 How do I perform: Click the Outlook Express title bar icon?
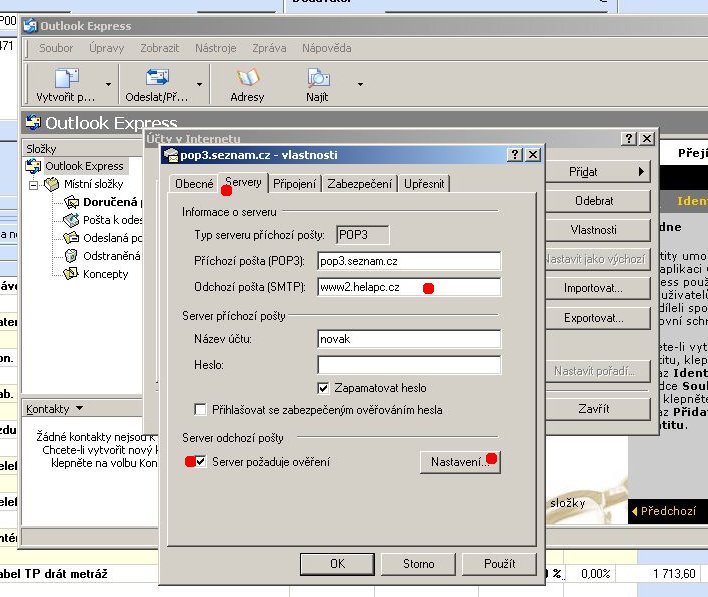coord(30,25)
